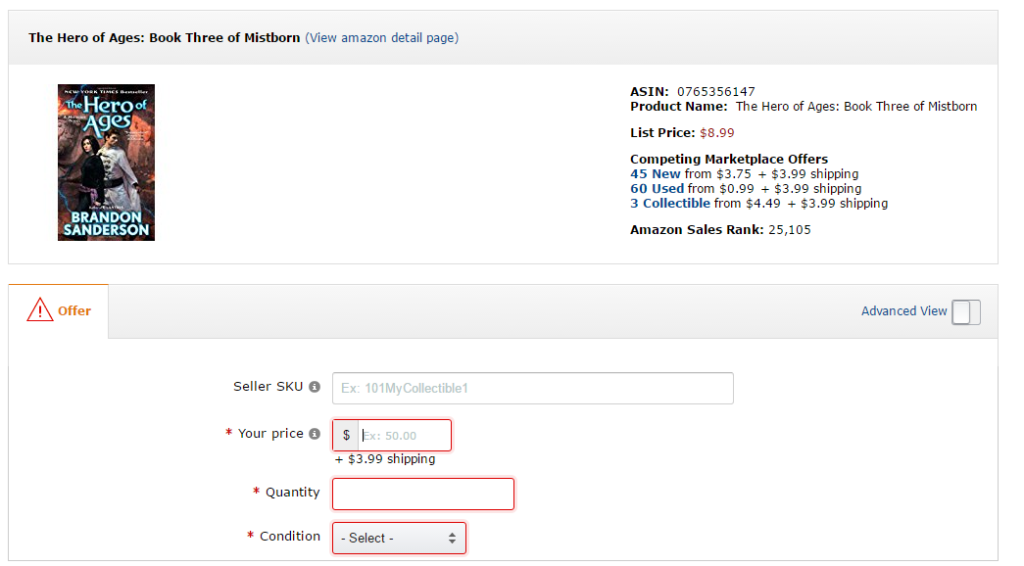Click the Quantity input field
The width and height of the screenshot is (1024, 566).
(423, 494)
